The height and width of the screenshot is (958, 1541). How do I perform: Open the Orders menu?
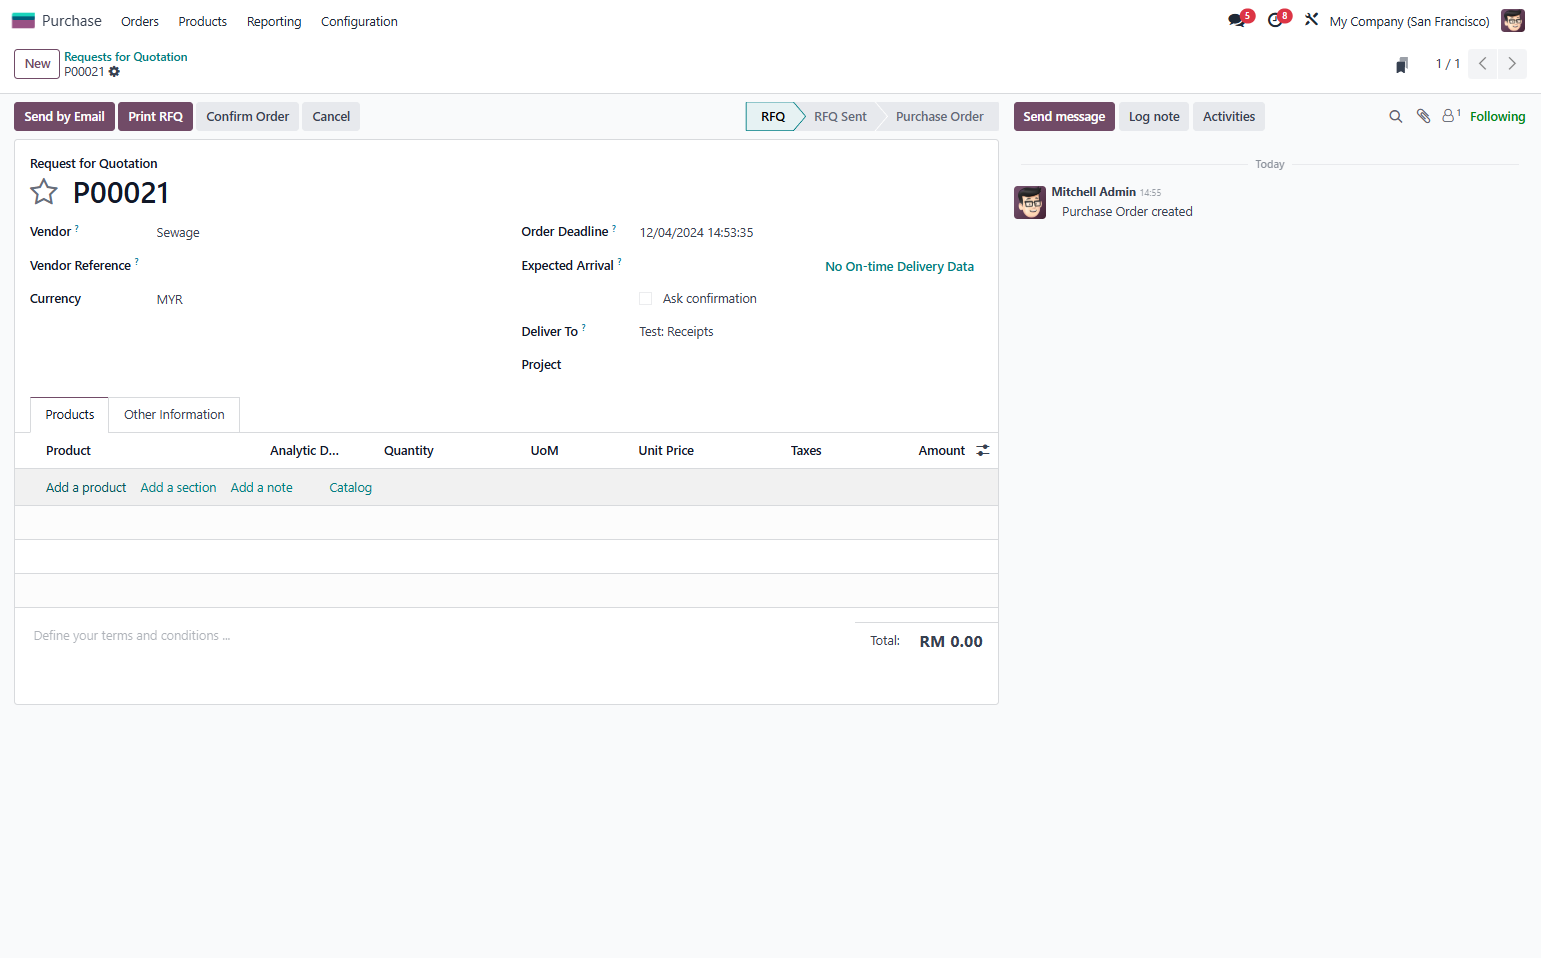click(x=140, y=21)
